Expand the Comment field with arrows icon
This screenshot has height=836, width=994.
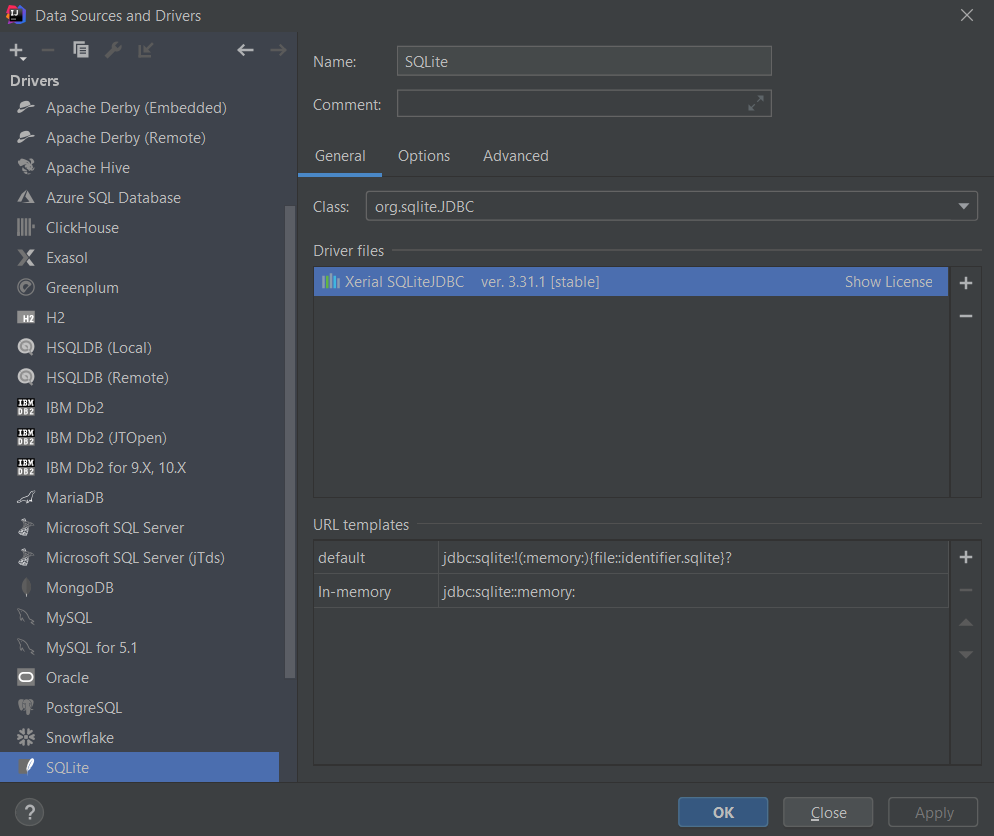click(x=756, y=103)
